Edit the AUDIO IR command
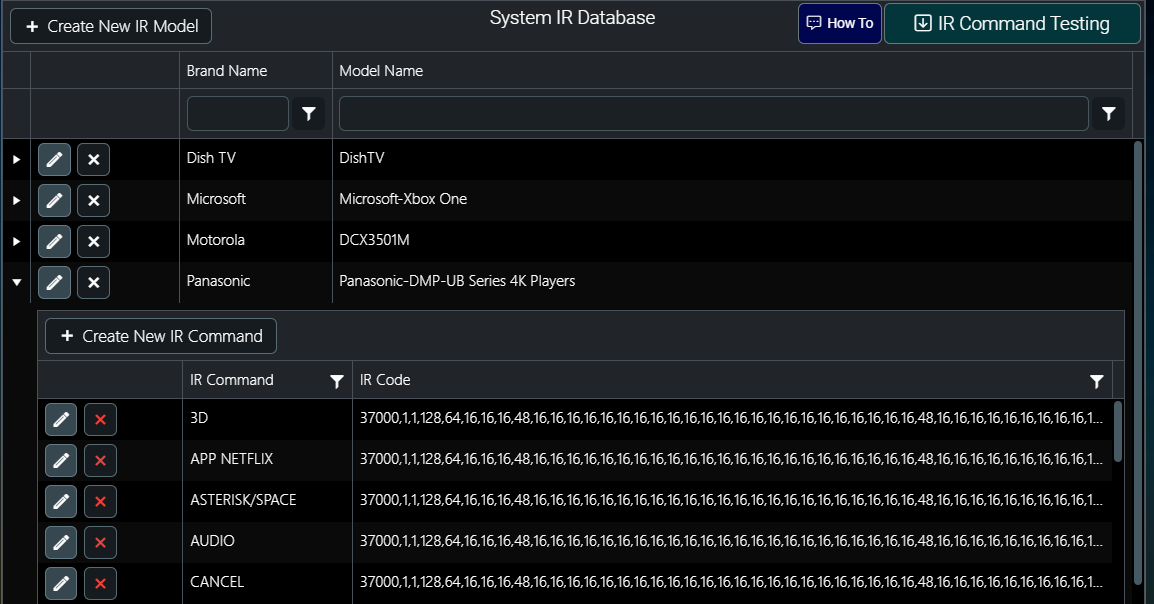The height and width of the screenshot is (604, 1154). point(61,543)
